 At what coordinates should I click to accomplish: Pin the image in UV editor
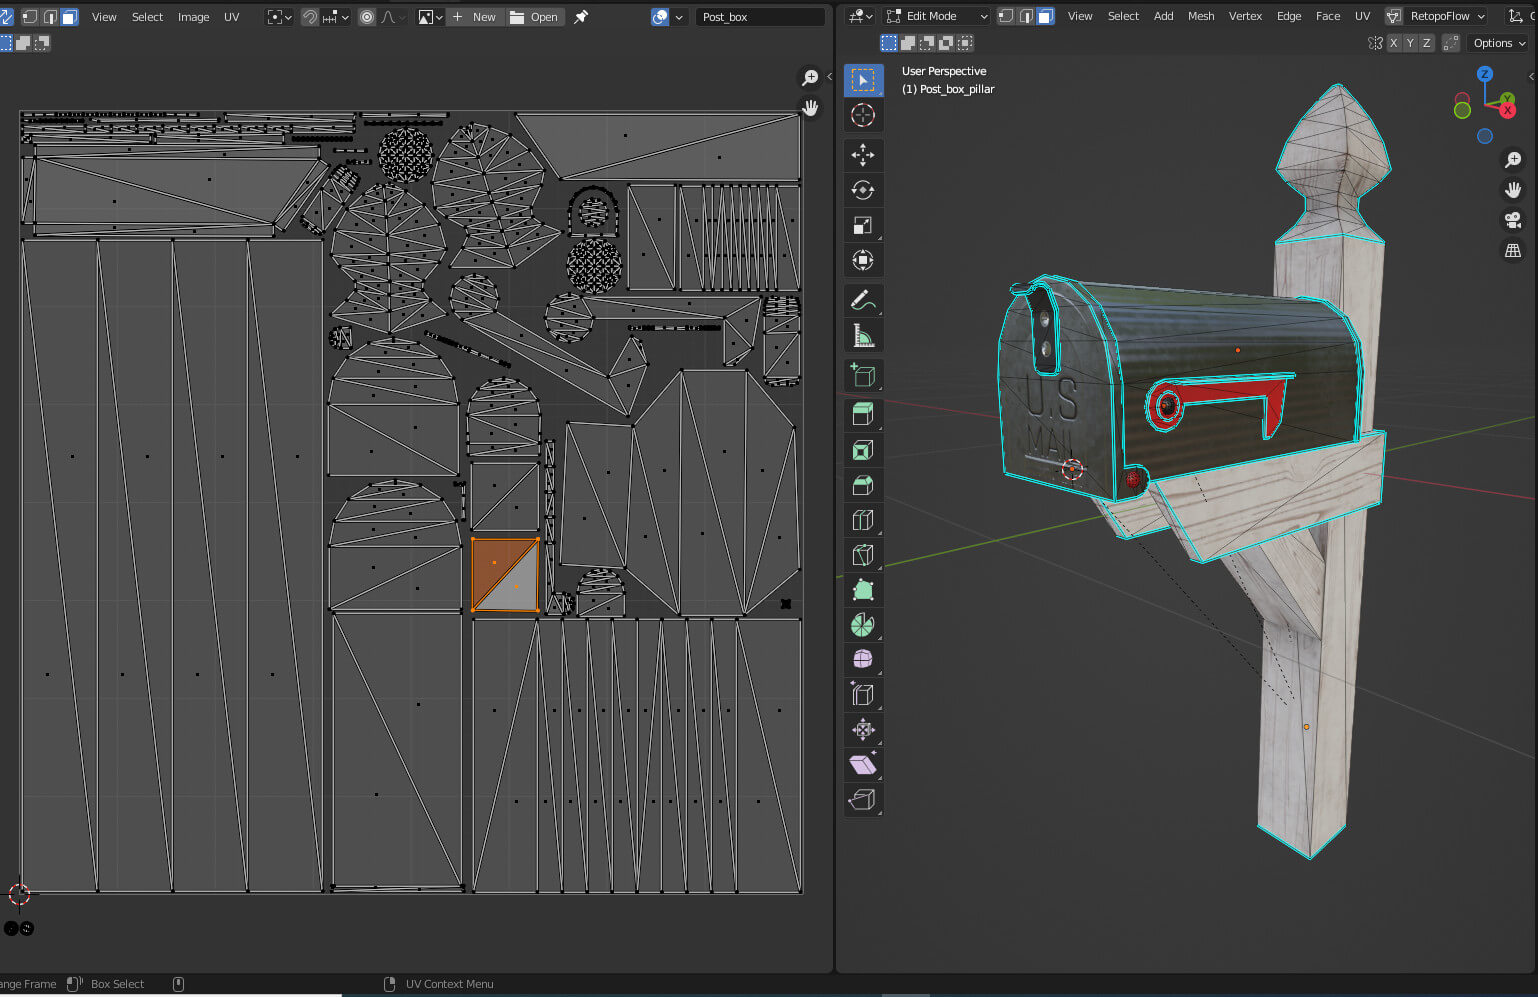(x=581, y=17)
